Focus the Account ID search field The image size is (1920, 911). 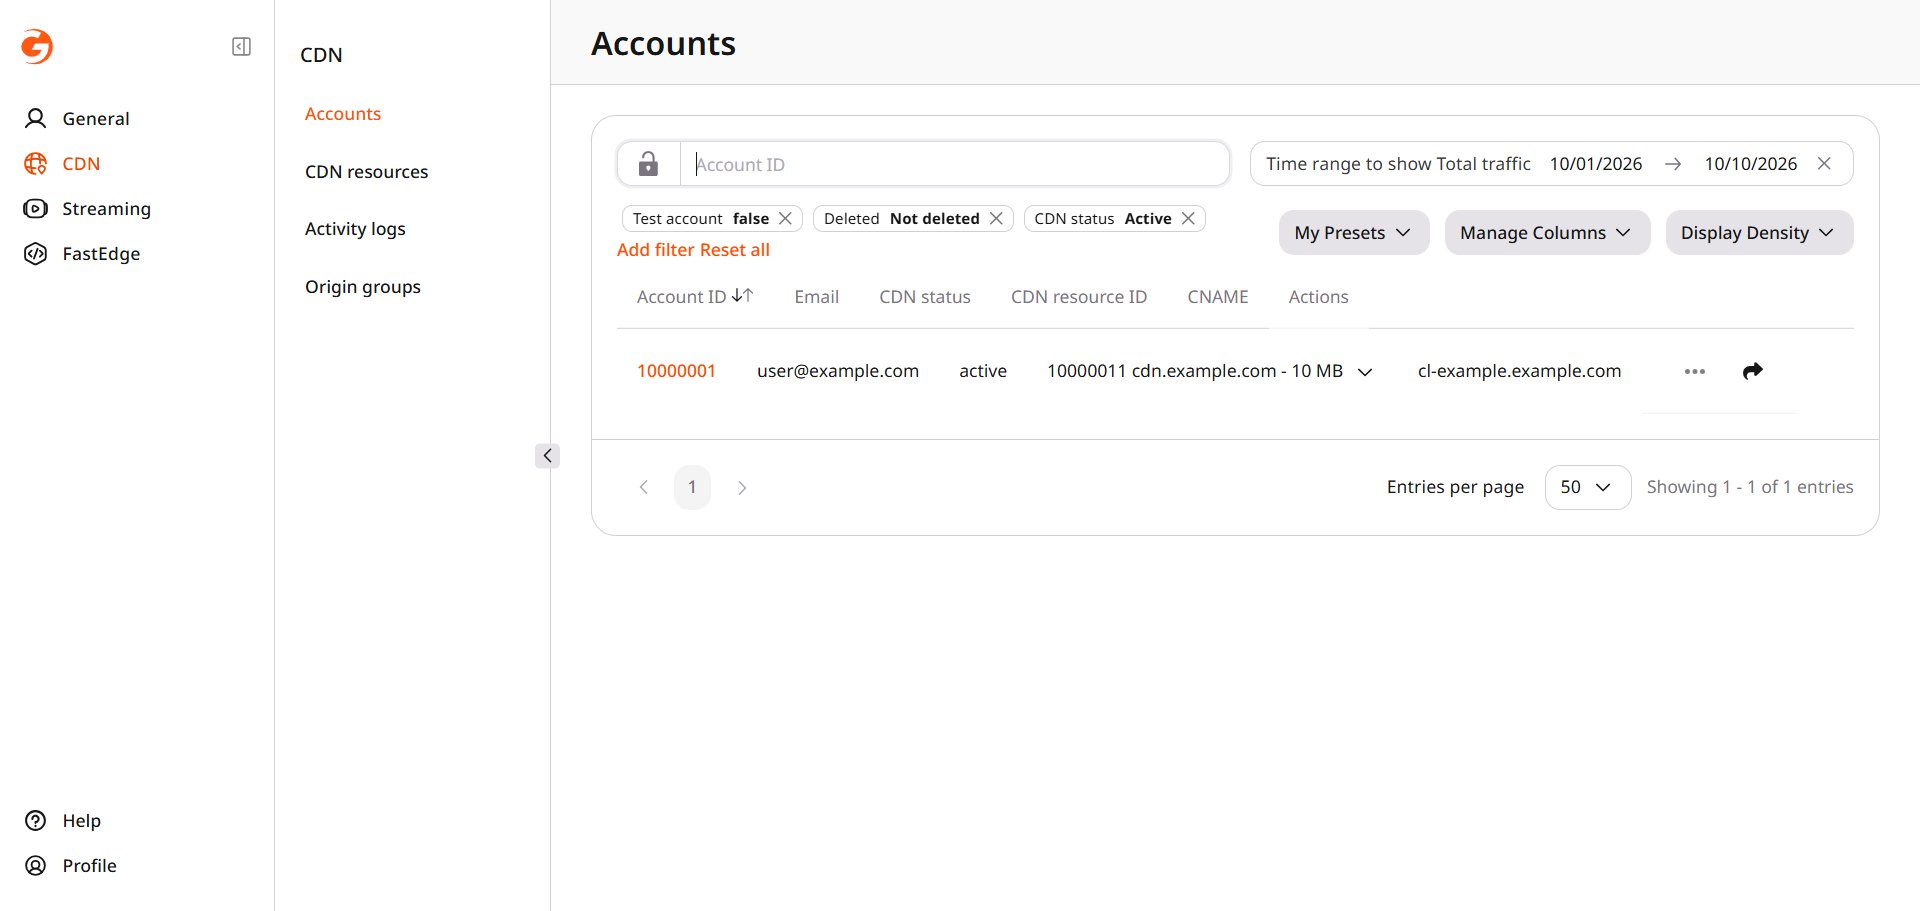point(955,164)
